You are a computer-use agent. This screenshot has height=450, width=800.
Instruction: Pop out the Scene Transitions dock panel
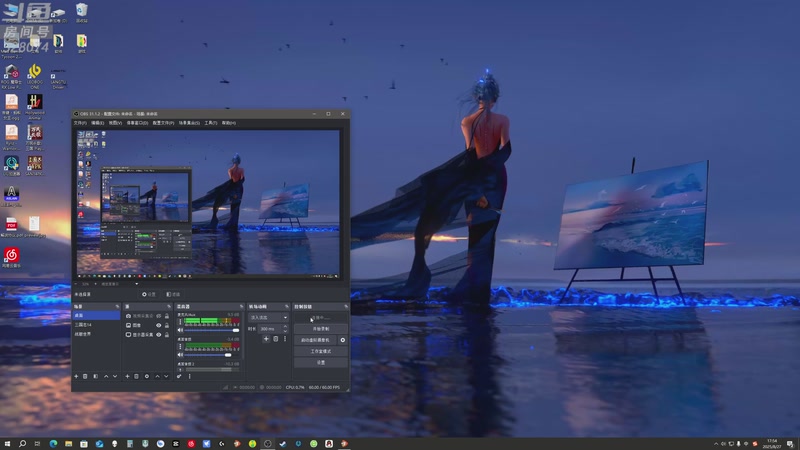click(287, 307)
